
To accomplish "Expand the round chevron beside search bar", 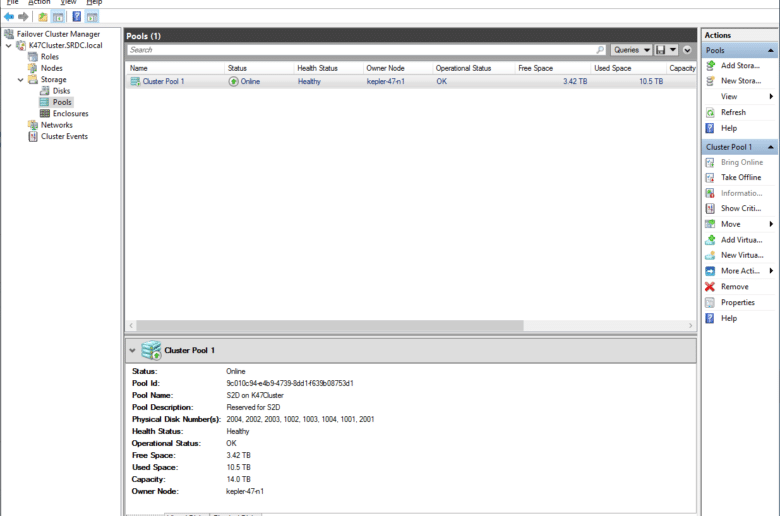I will [687, 50].
